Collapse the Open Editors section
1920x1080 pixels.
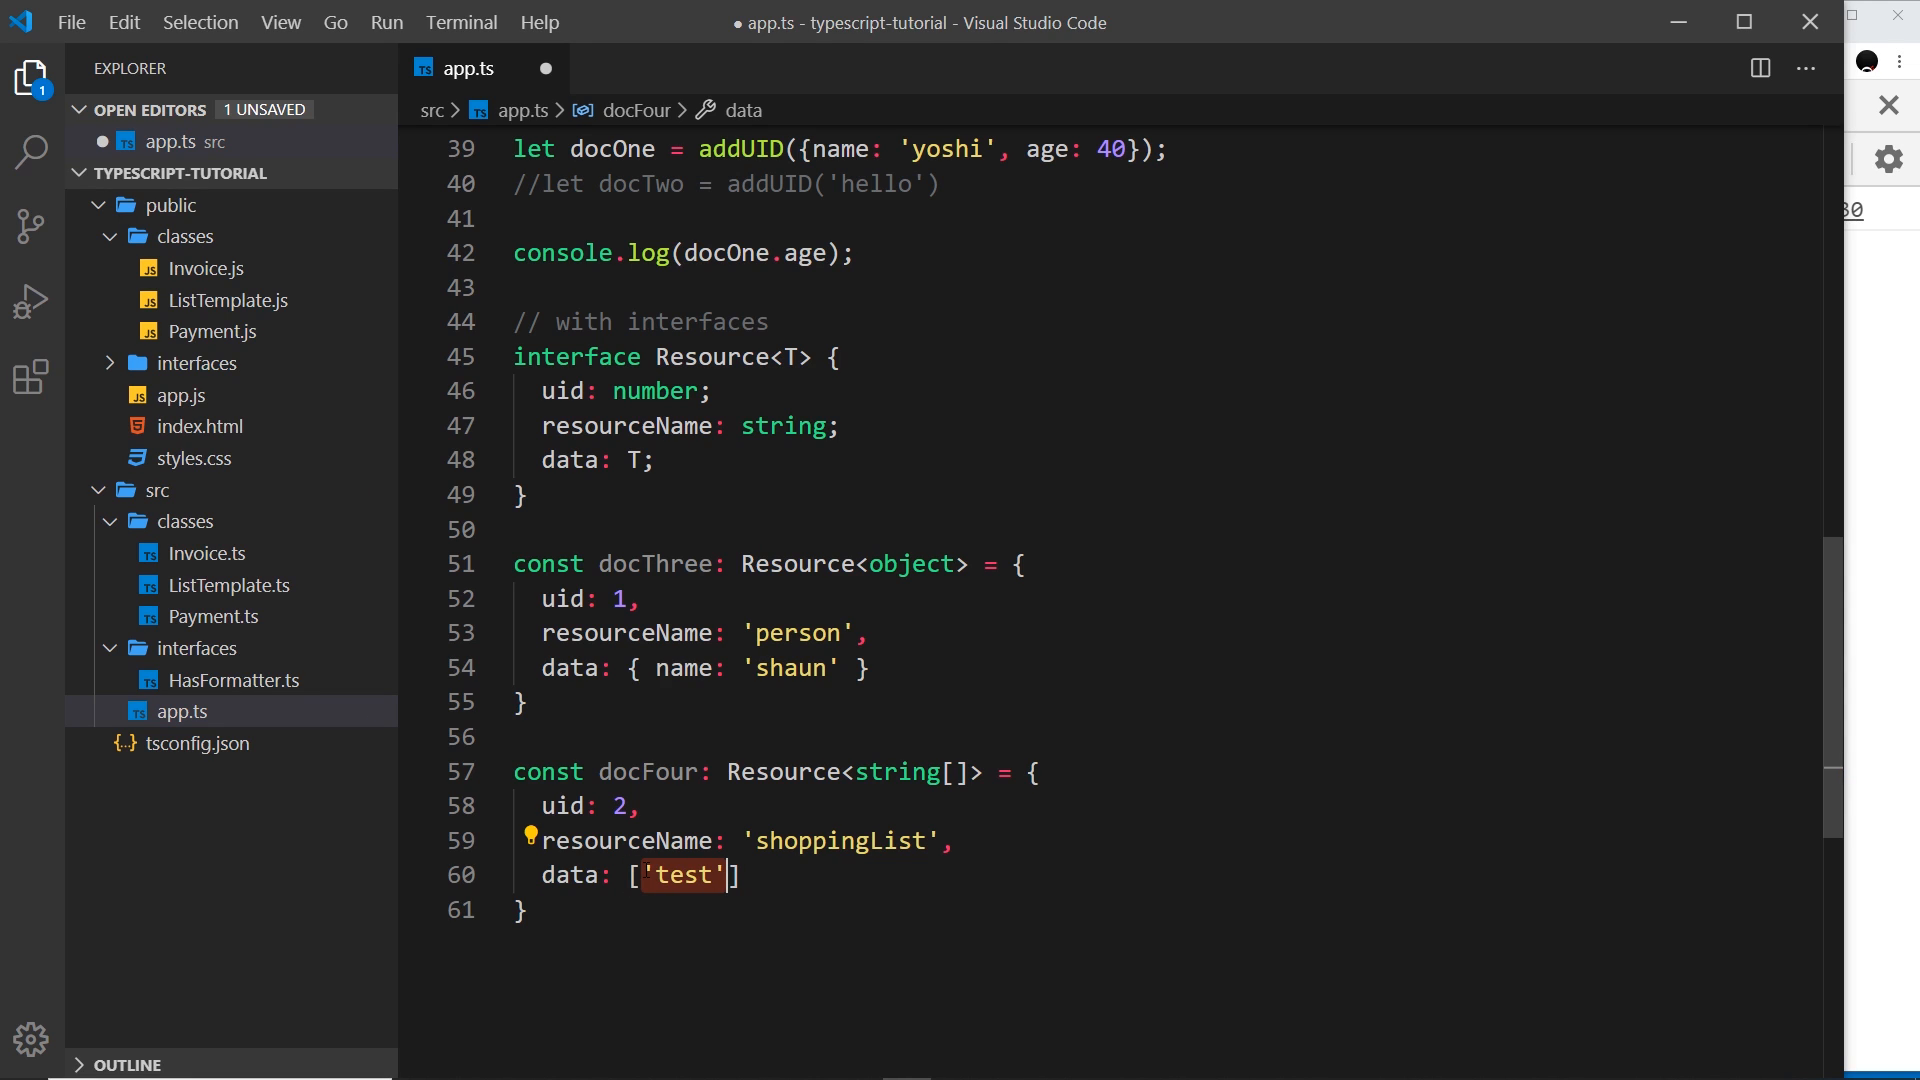point(79,110)
